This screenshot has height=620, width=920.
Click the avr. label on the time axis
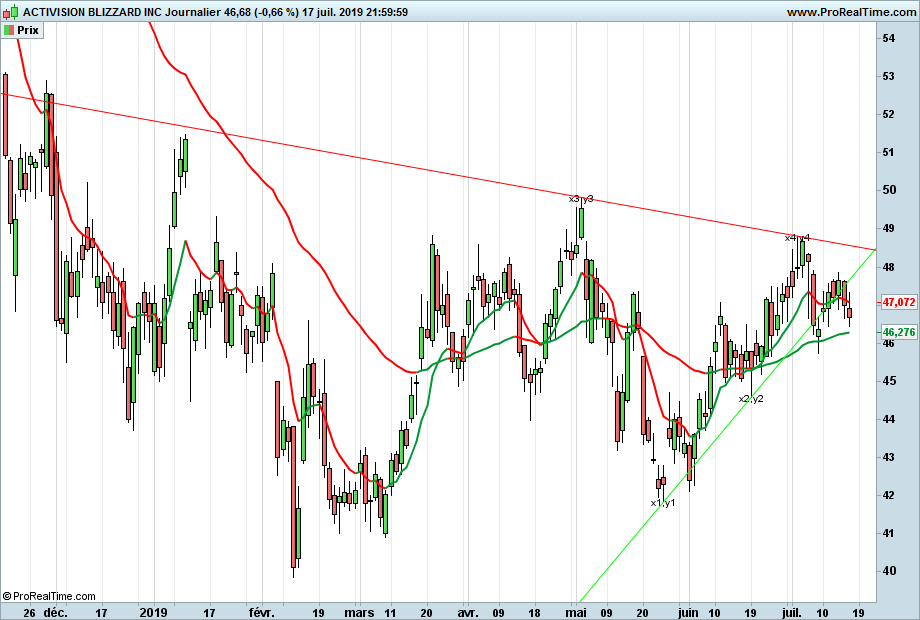click(467, 613)
